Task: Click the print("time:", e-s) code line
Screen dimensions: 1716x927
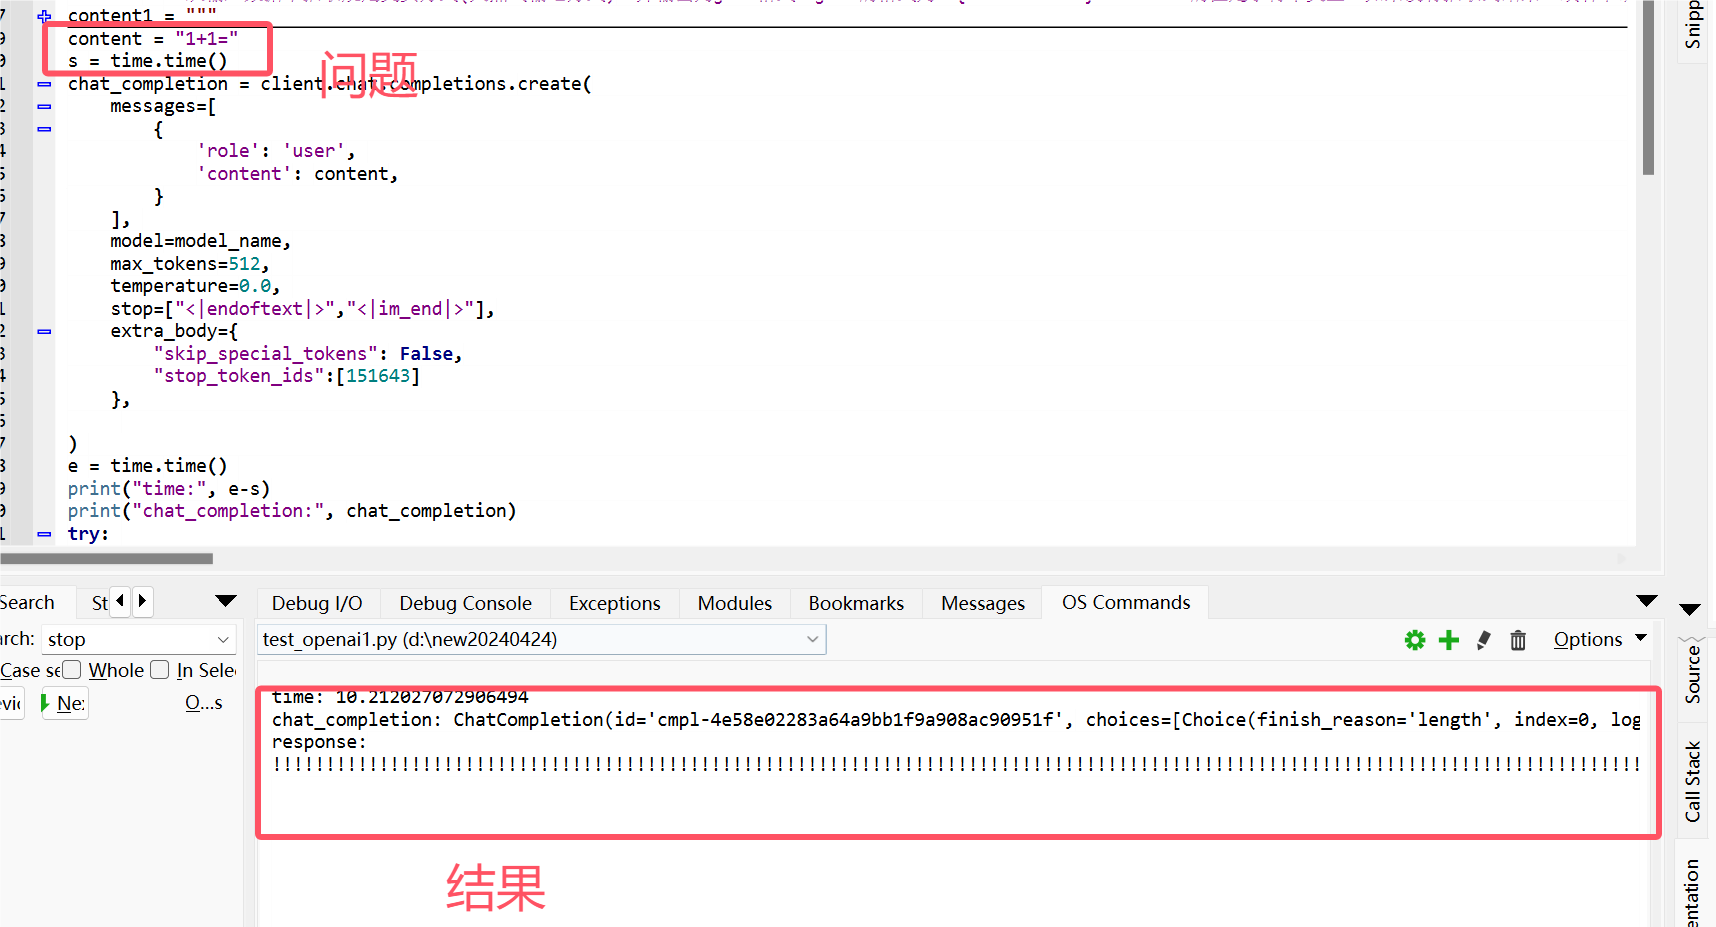Action: pos(169,489)
